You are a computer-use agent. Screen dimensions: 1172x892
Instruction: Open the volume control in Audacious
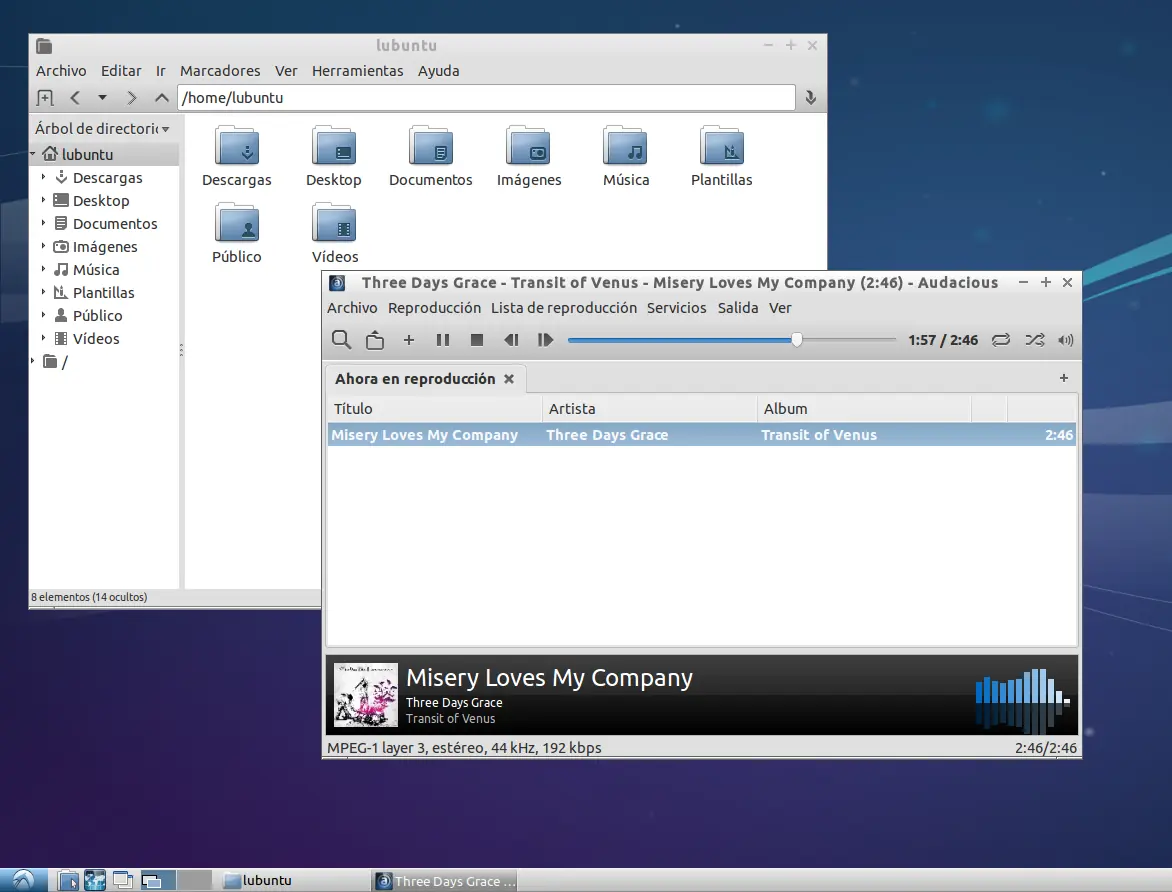[x=1066, y=340]
